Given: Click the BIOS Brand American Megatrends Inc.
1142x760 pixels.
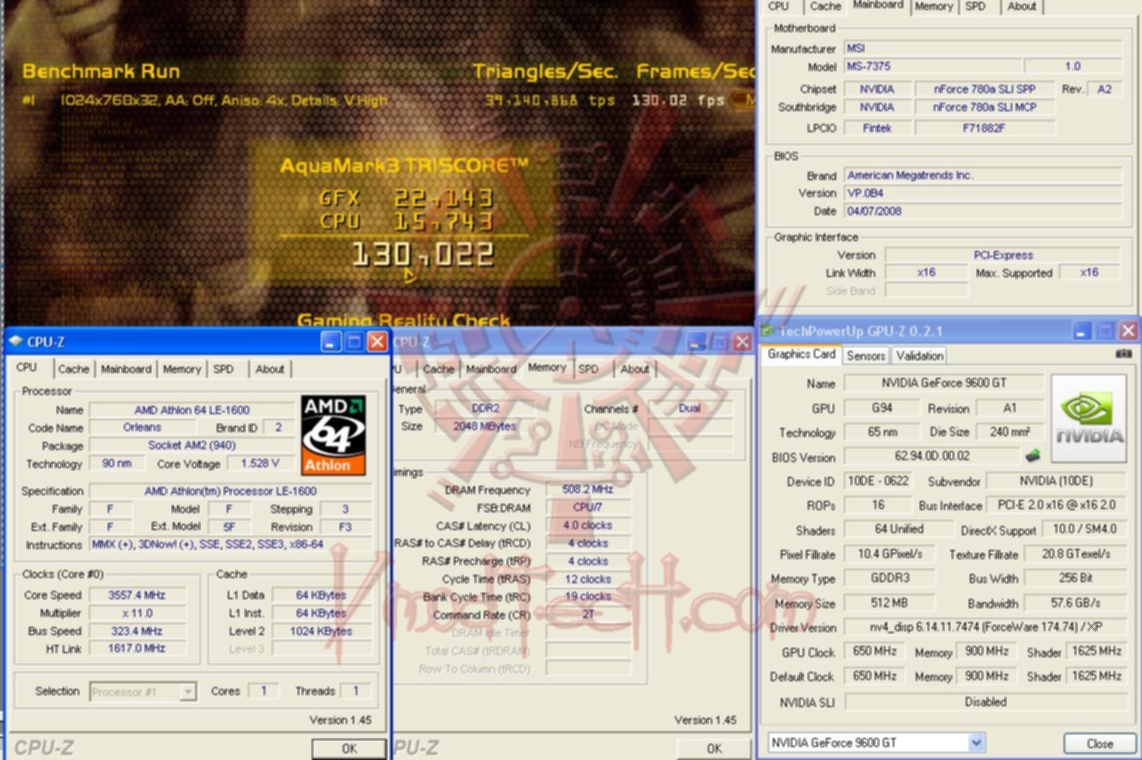Looking at the screenshot, I should [983, 175].
